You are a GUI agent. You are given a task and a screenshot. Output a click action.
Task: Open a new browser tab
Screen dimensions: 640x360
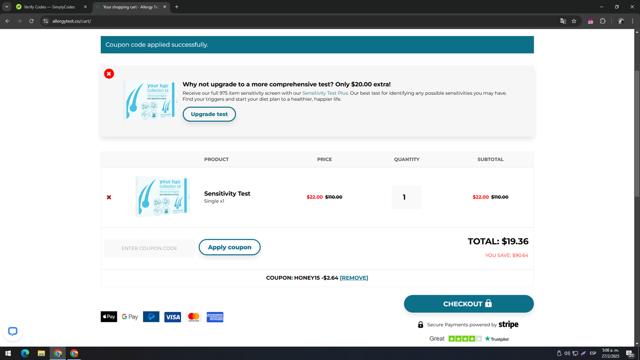[x=176, y=7]
